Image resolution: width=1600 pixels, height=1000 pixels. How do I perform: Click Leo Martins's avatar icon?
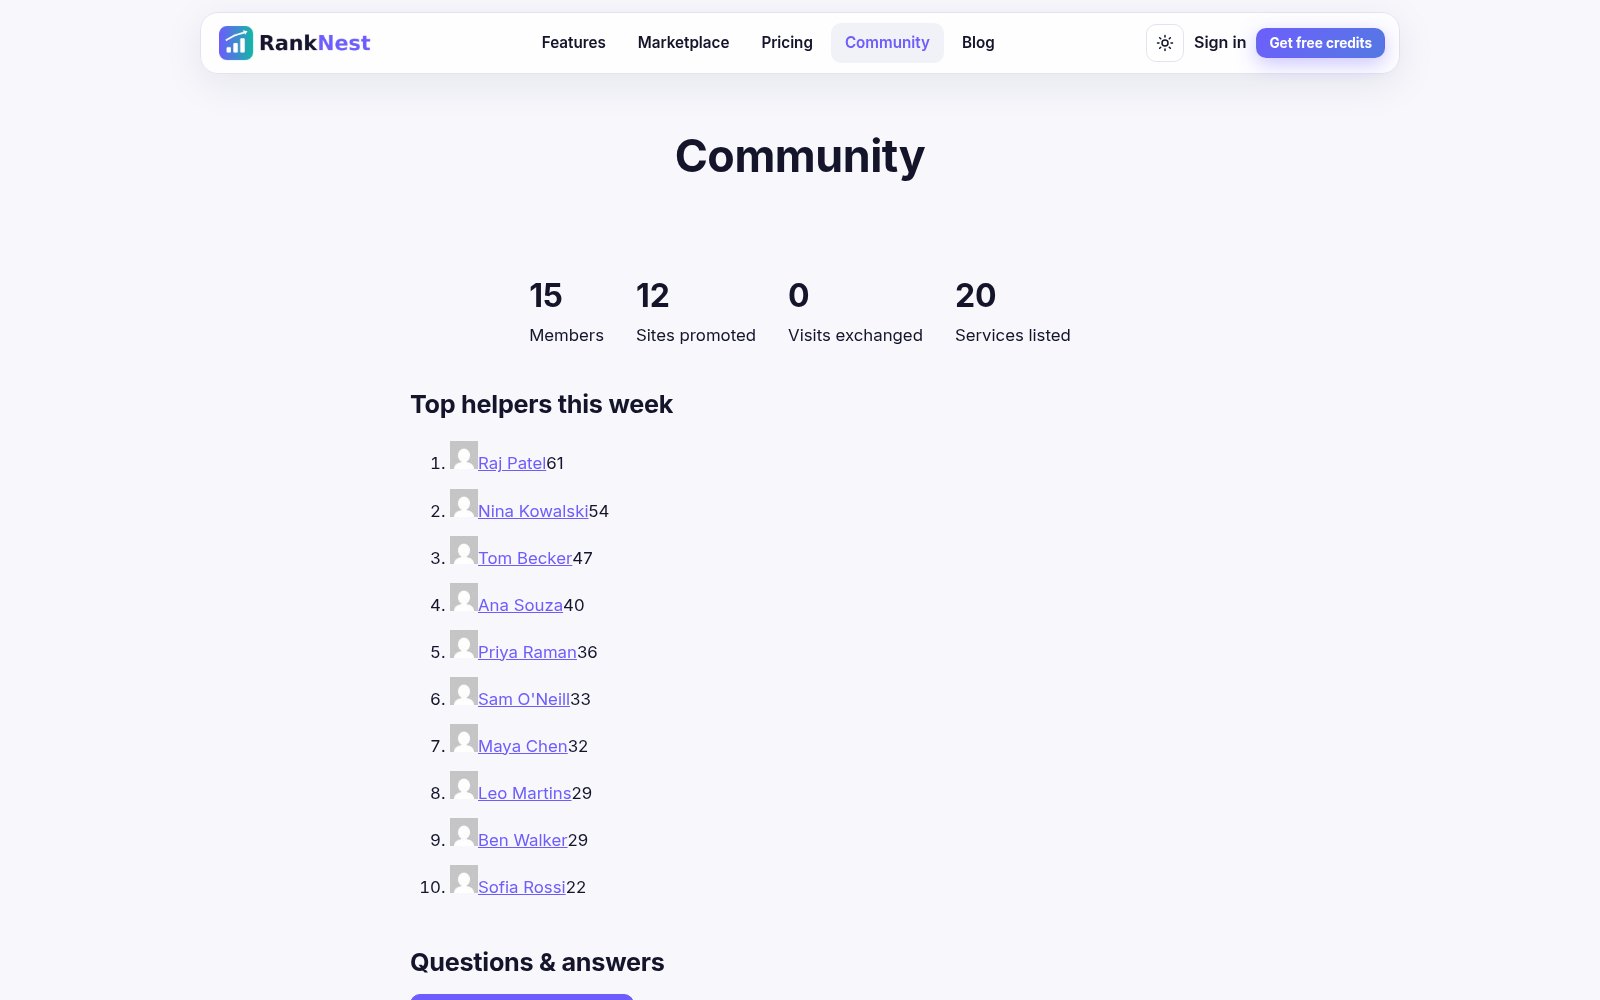464,785
